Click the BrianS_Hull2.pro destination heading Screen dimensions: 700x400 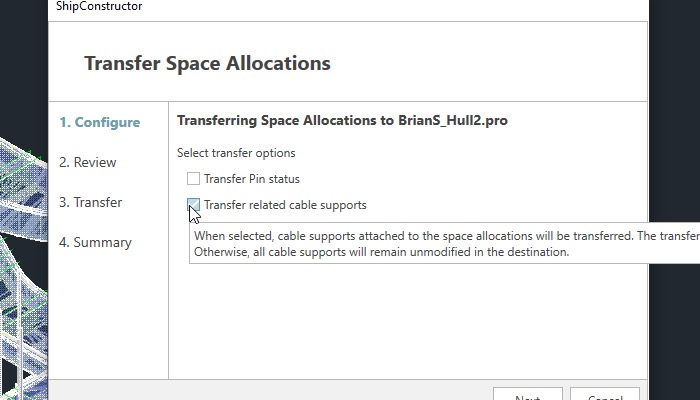[x=342, y=121]
